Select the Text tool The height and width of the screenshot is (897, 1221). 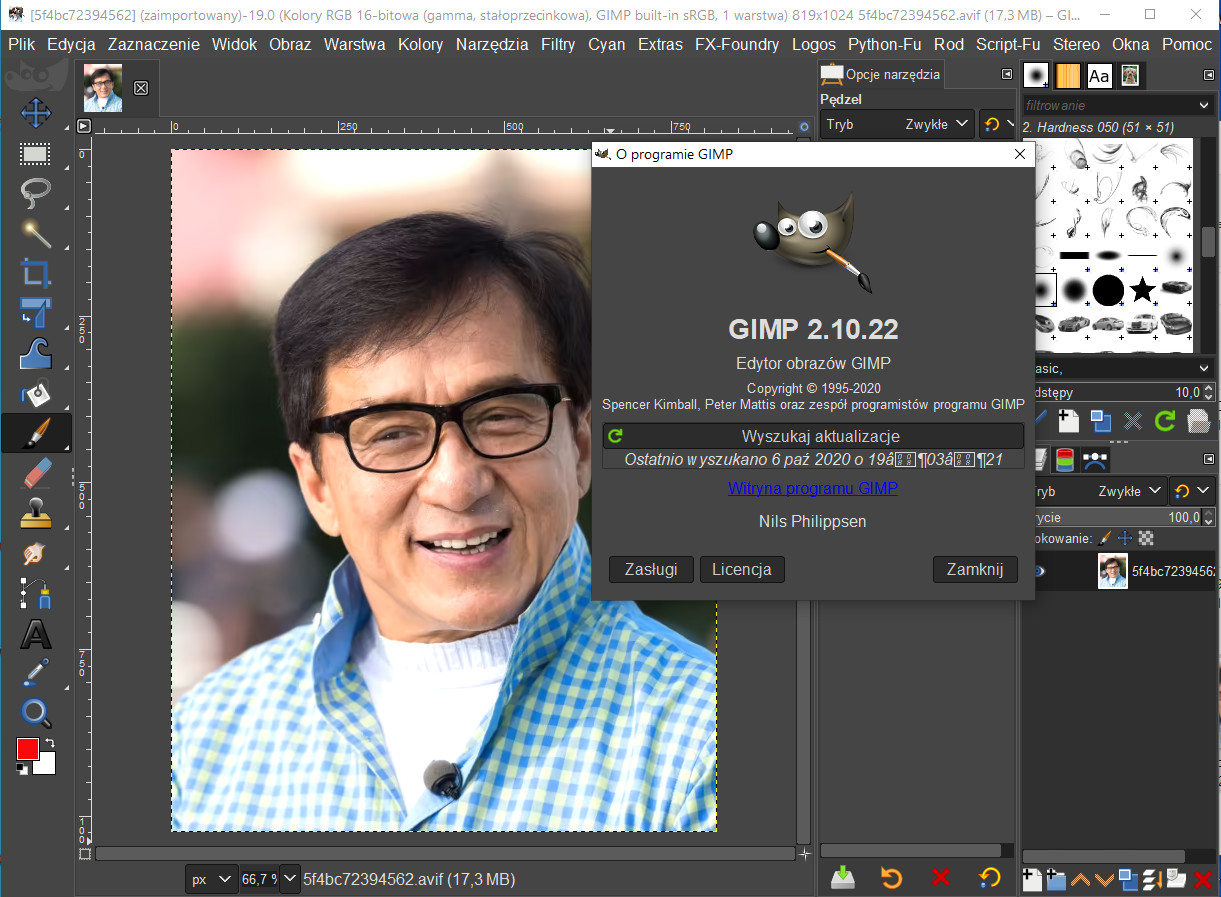pos(36,634)
